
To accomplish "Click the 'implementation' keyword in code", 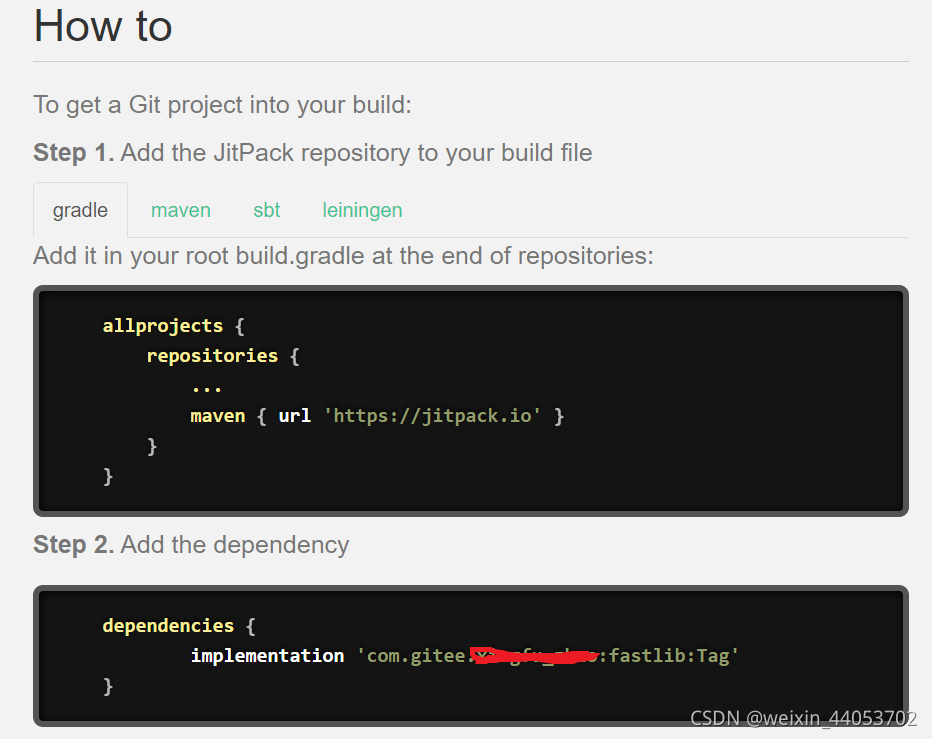I will [267, 656].
